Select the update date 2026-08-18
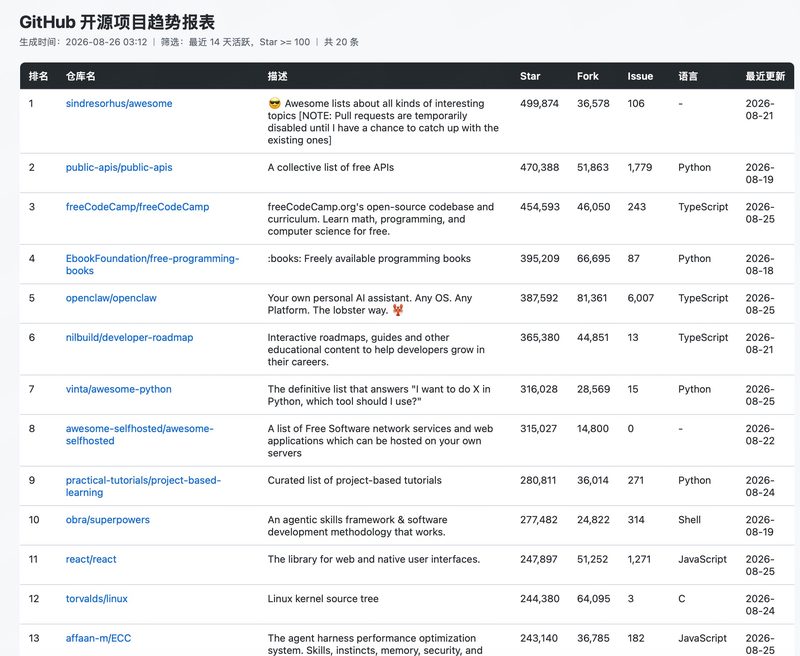The height and width of the screenshot is (656, 800). (760, 265)
